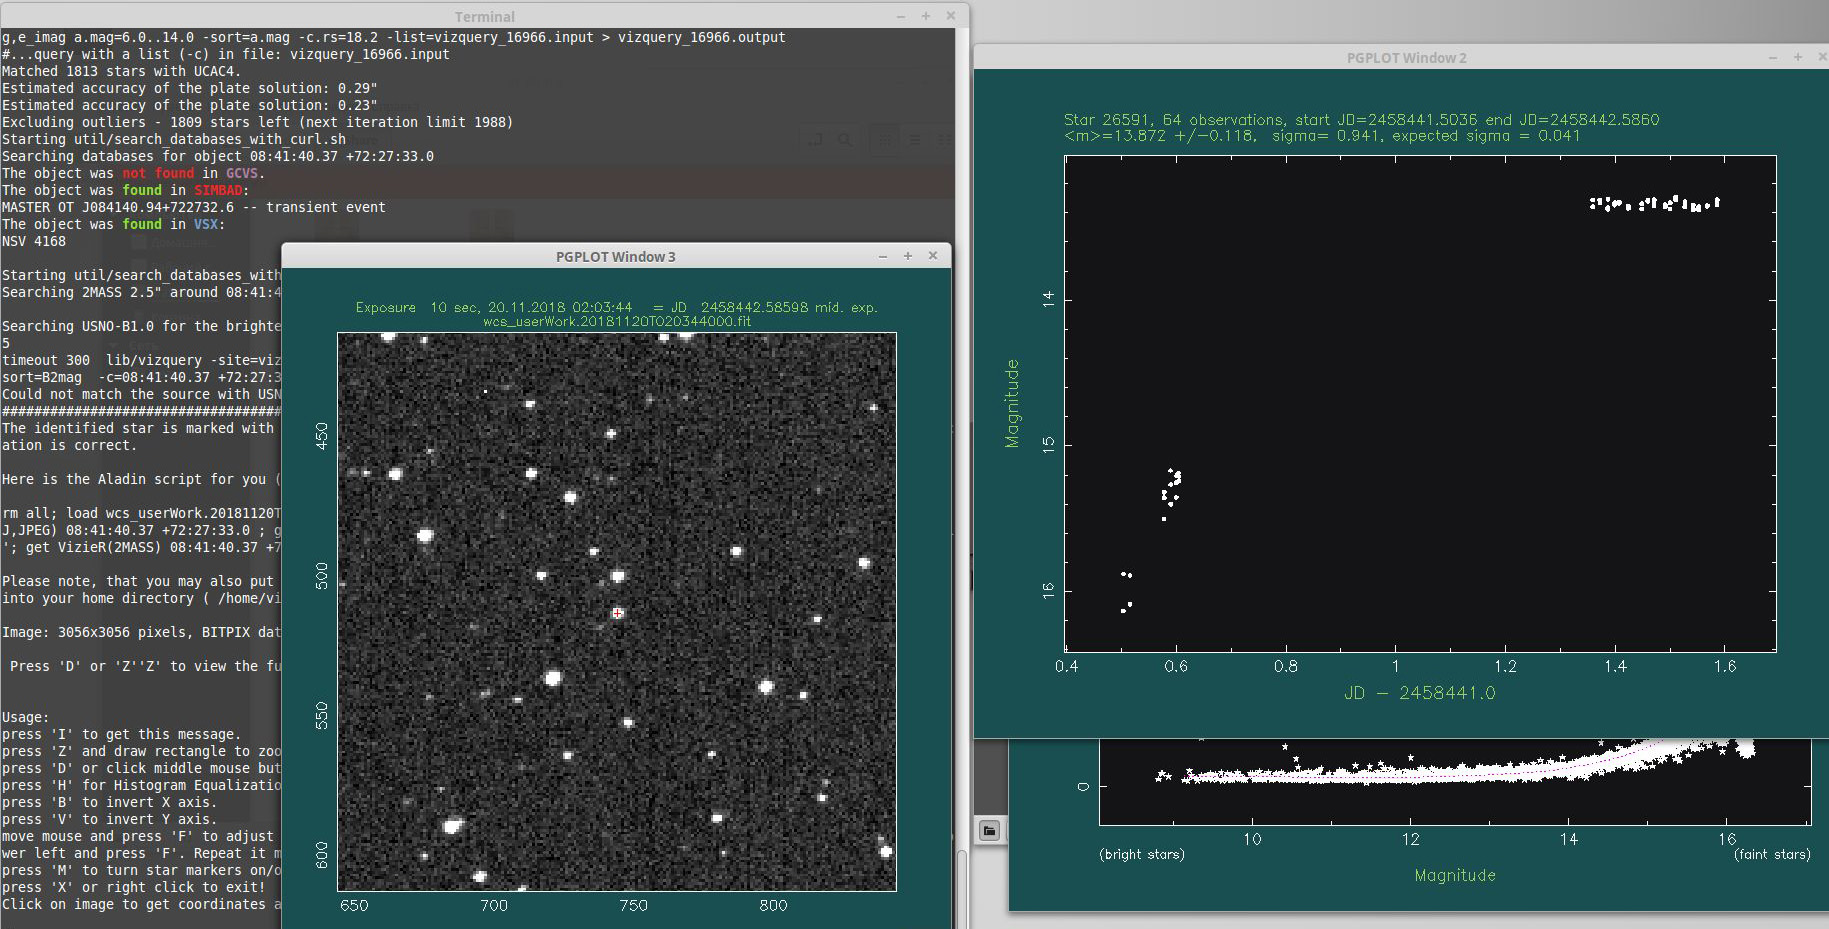Maximize PGPLOT Window 3
This screenshot has height=929, width=1829.
[x=908, y=256]
